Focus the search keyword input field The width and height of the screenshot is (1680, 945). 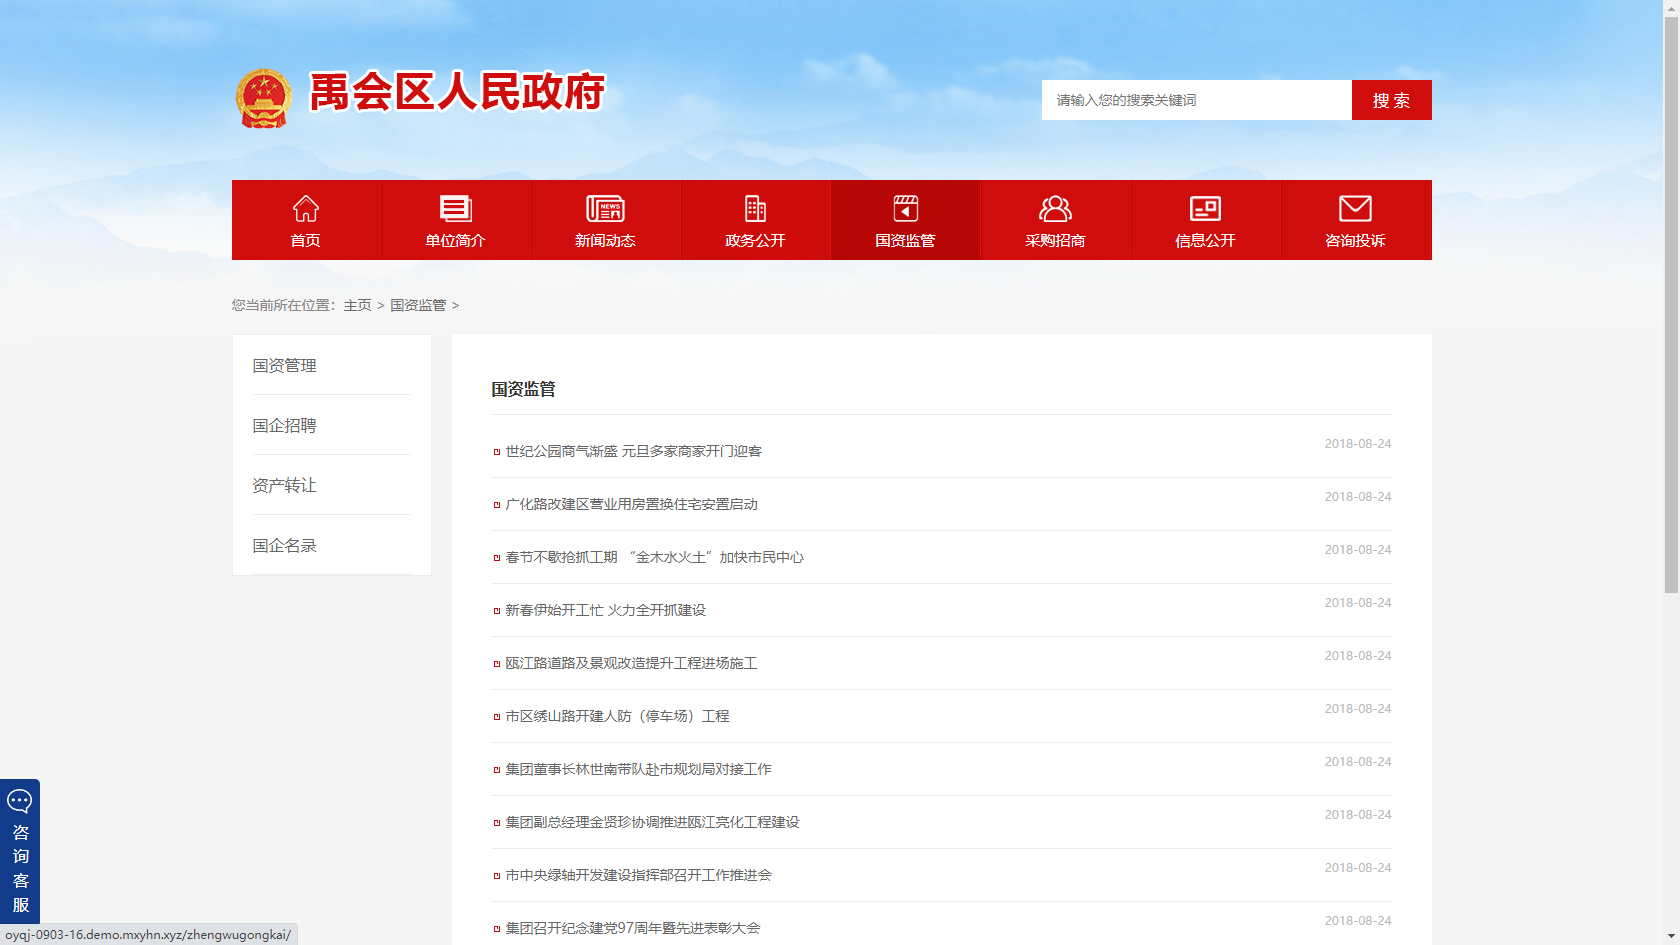1197,100
